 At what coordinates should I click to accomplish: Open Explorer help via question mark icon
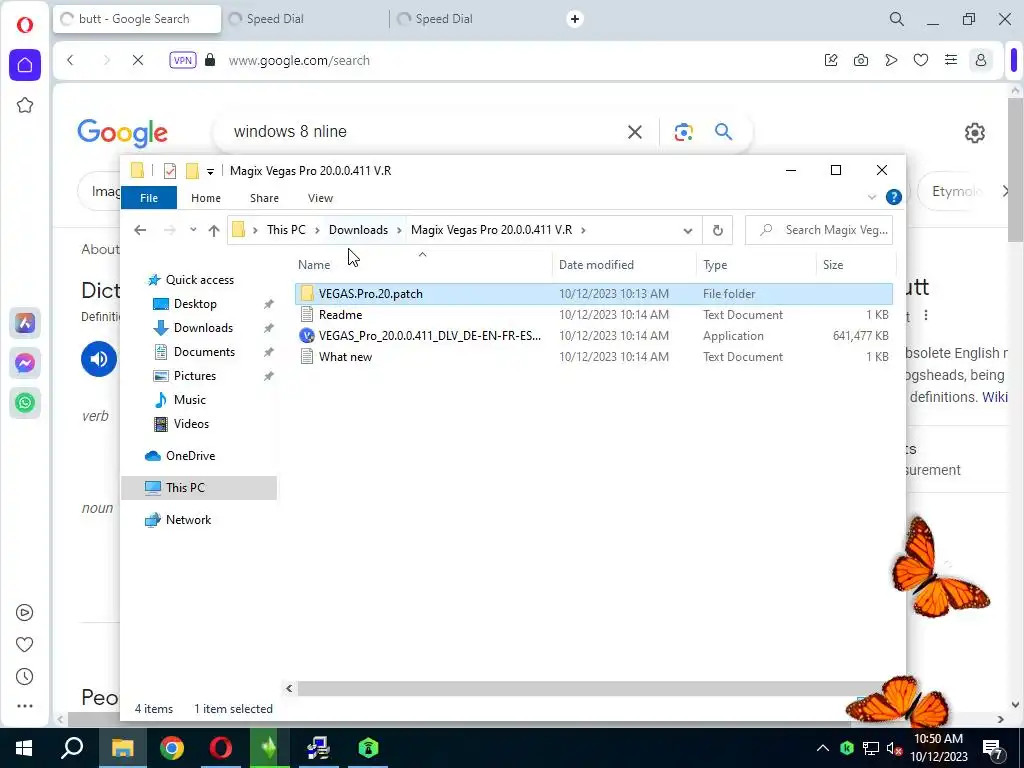893,197
